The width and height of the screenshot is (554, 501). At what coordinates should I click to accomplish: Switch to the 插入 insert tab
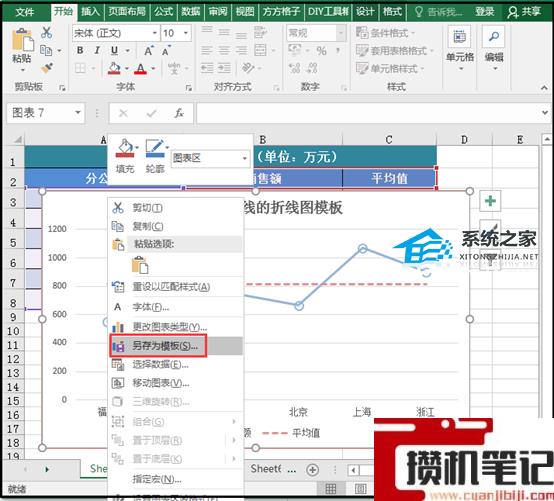90,12
